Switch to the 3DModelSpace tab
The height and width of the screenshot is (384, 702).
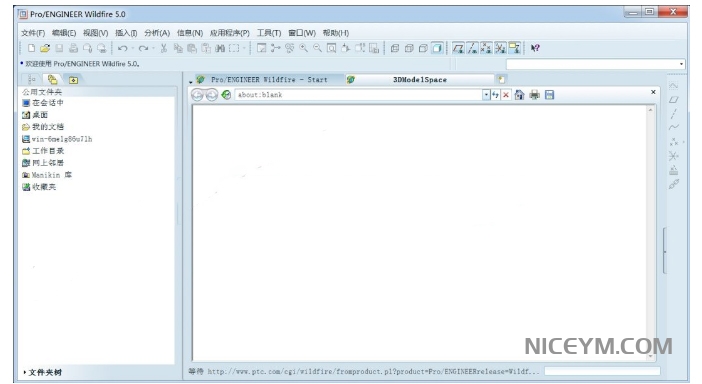(x=419, y=80)
